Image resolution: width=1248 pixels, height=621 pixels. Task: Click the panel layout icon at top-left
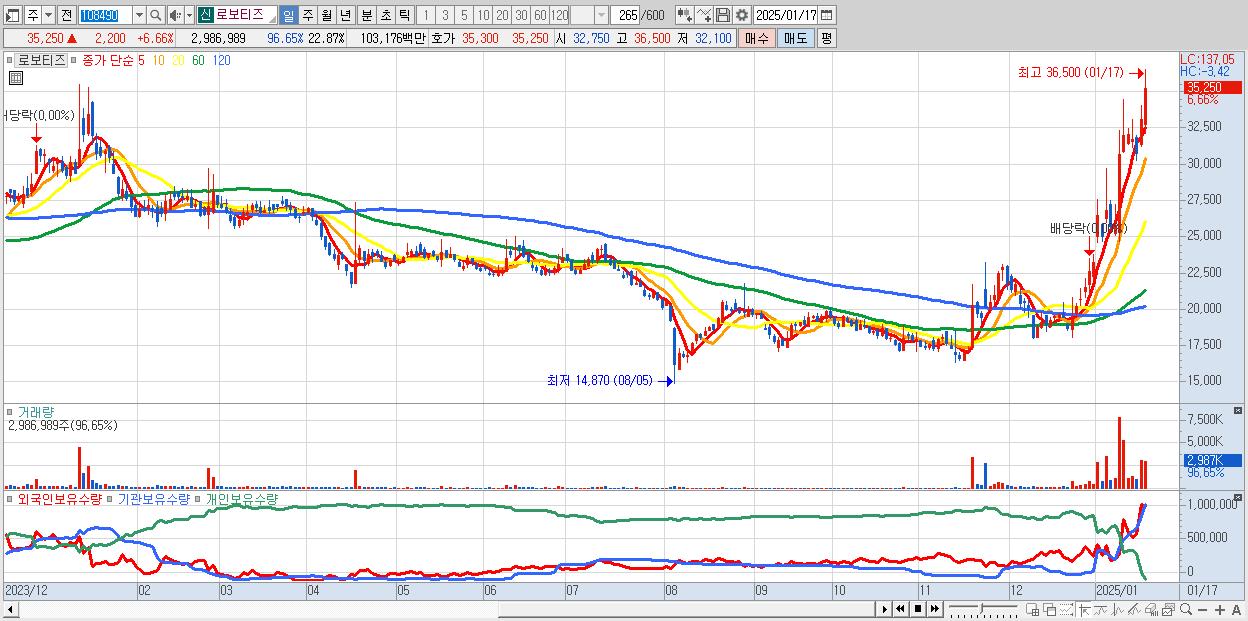tap(12, 15)
